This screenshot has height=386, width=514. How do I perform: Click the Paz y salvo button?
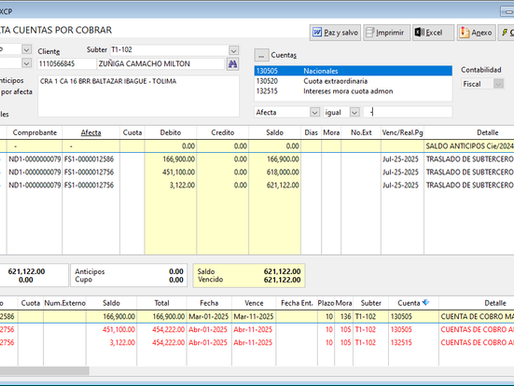tap(335, 32)
